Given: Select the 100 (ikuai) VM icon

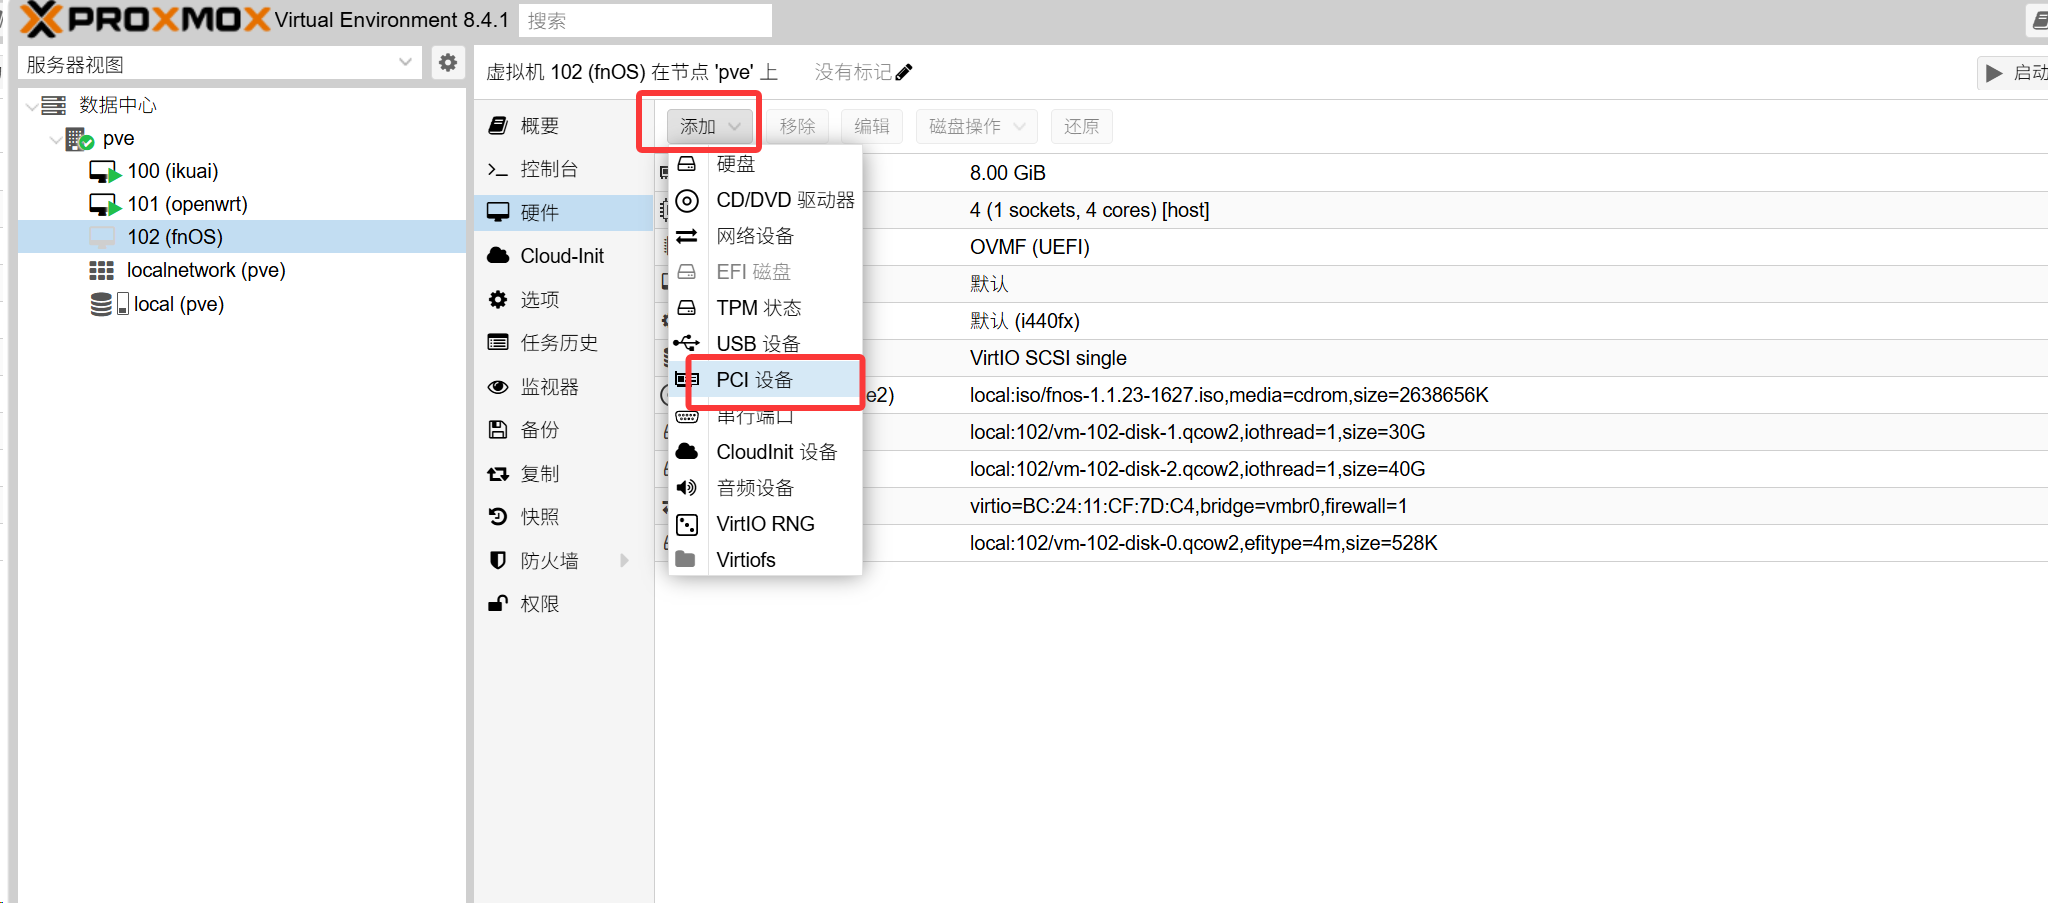Looking at the screenshot, I should tap(104, 171).
